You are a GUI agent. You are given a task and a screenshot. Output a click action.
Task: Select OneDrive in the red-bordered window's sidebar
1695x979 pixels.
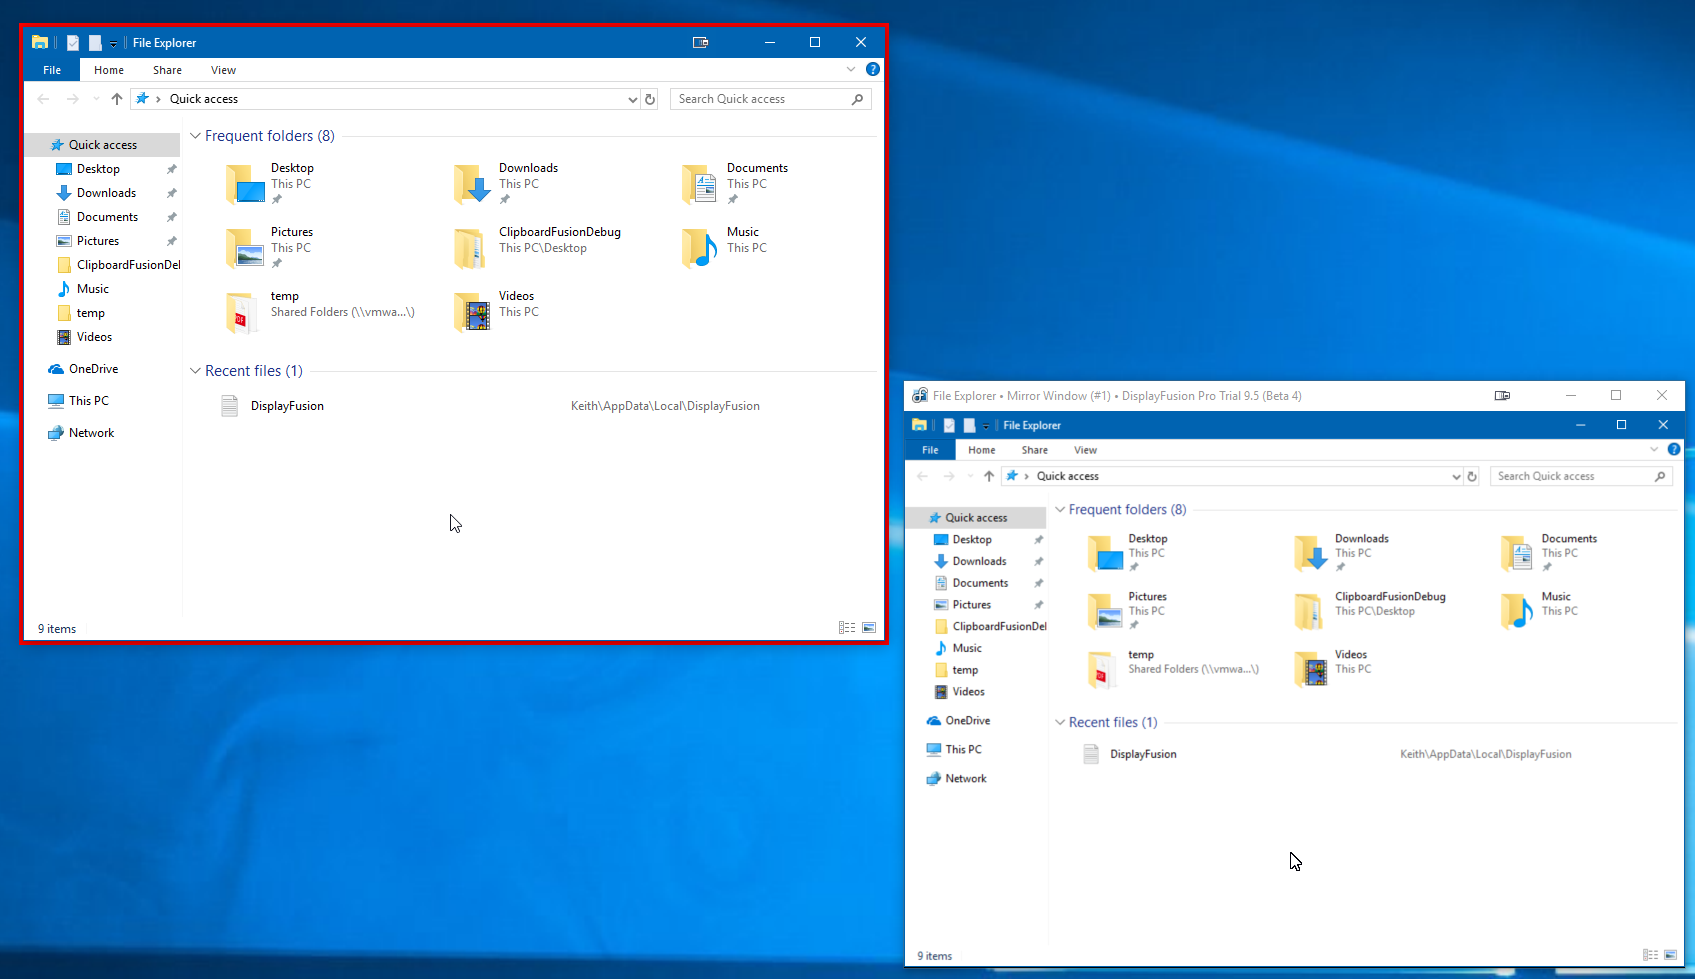pos(93,369)
